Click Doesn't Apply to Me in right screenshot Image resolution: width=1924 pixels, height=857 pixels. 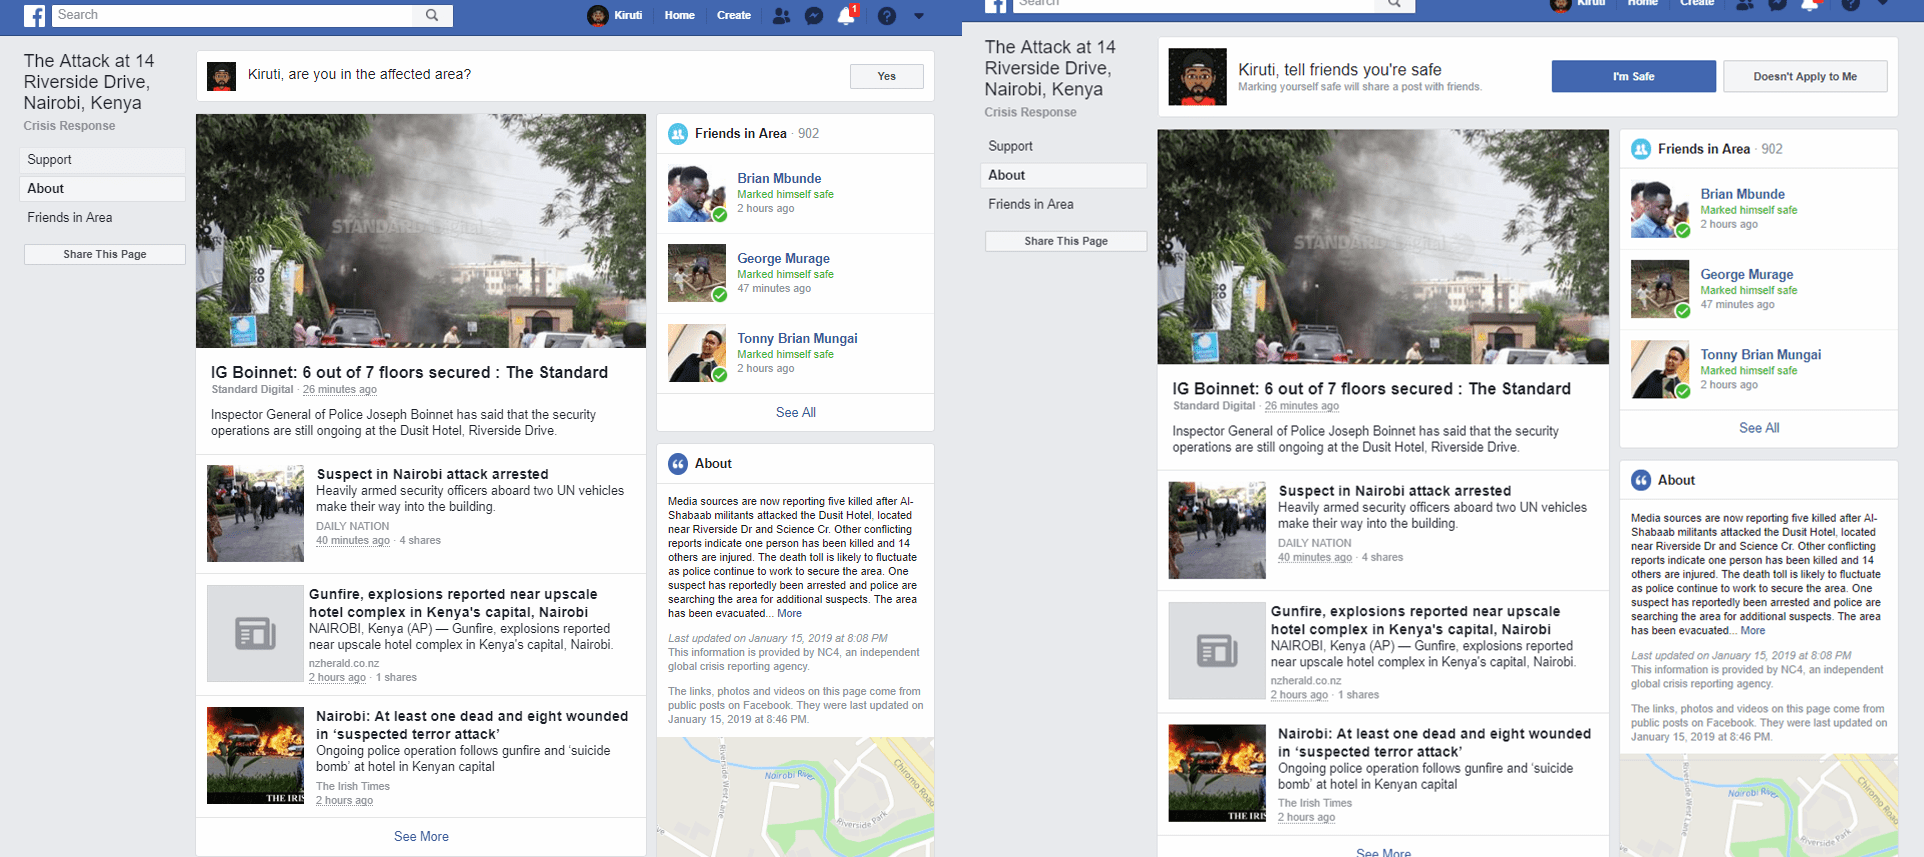[1805, 76]
